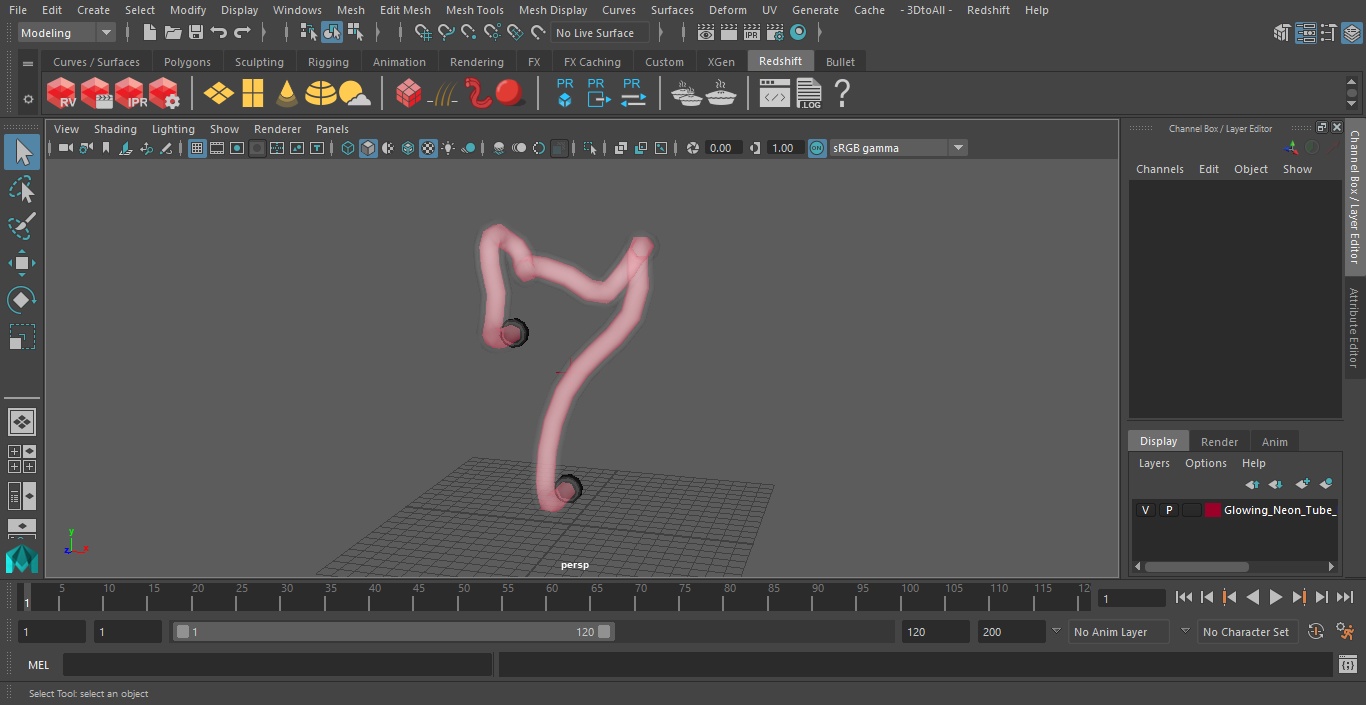This screenshot has height=705, width=1366.
Task: Open Redshift script code icon
Action: 775,94
